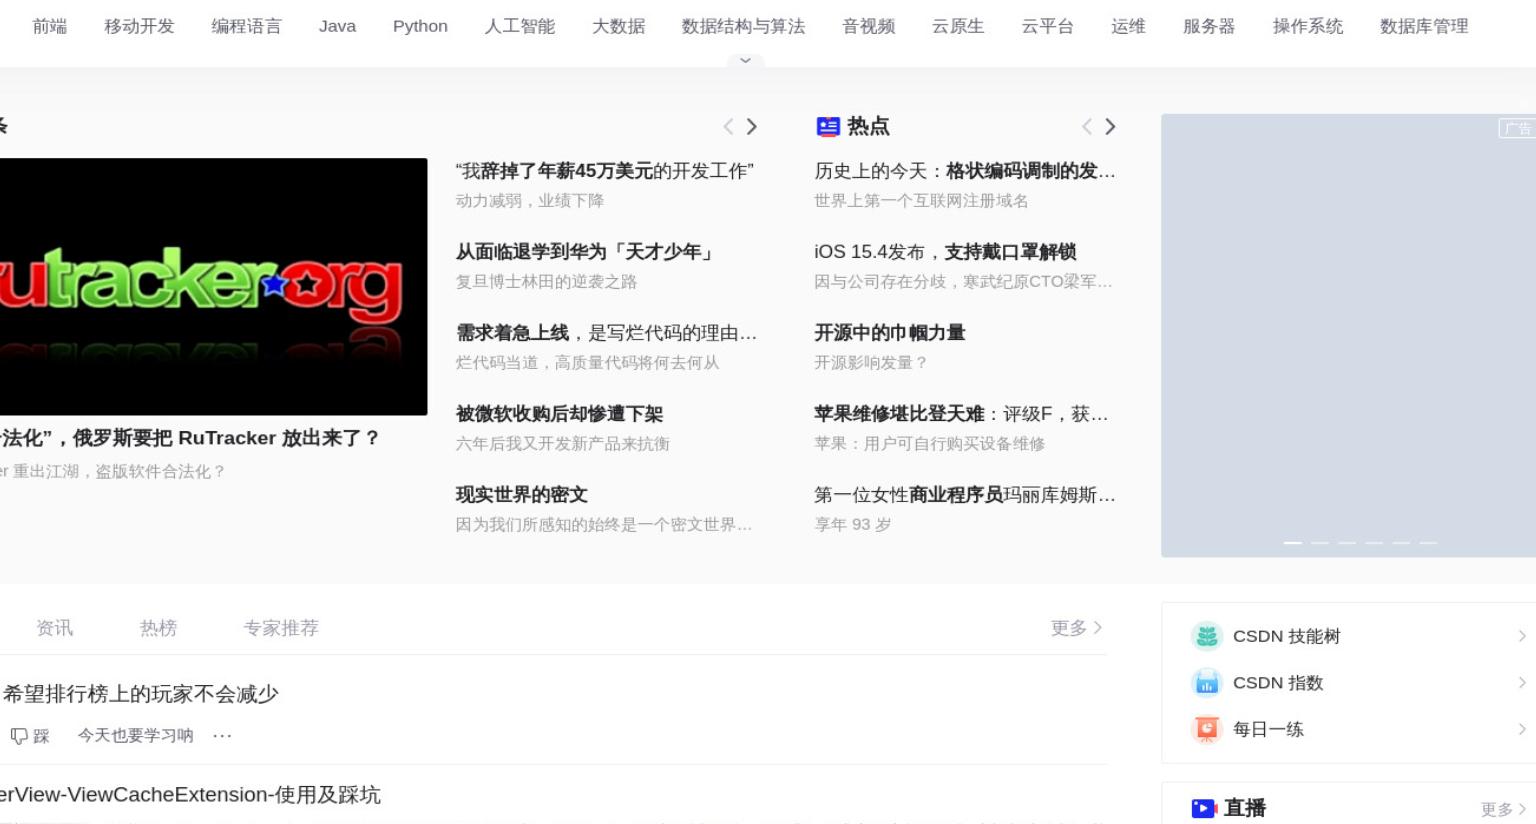Select the first banner carousel indicator
The height and width of the screenshot is (824, 1536).
coord(1293,543)
